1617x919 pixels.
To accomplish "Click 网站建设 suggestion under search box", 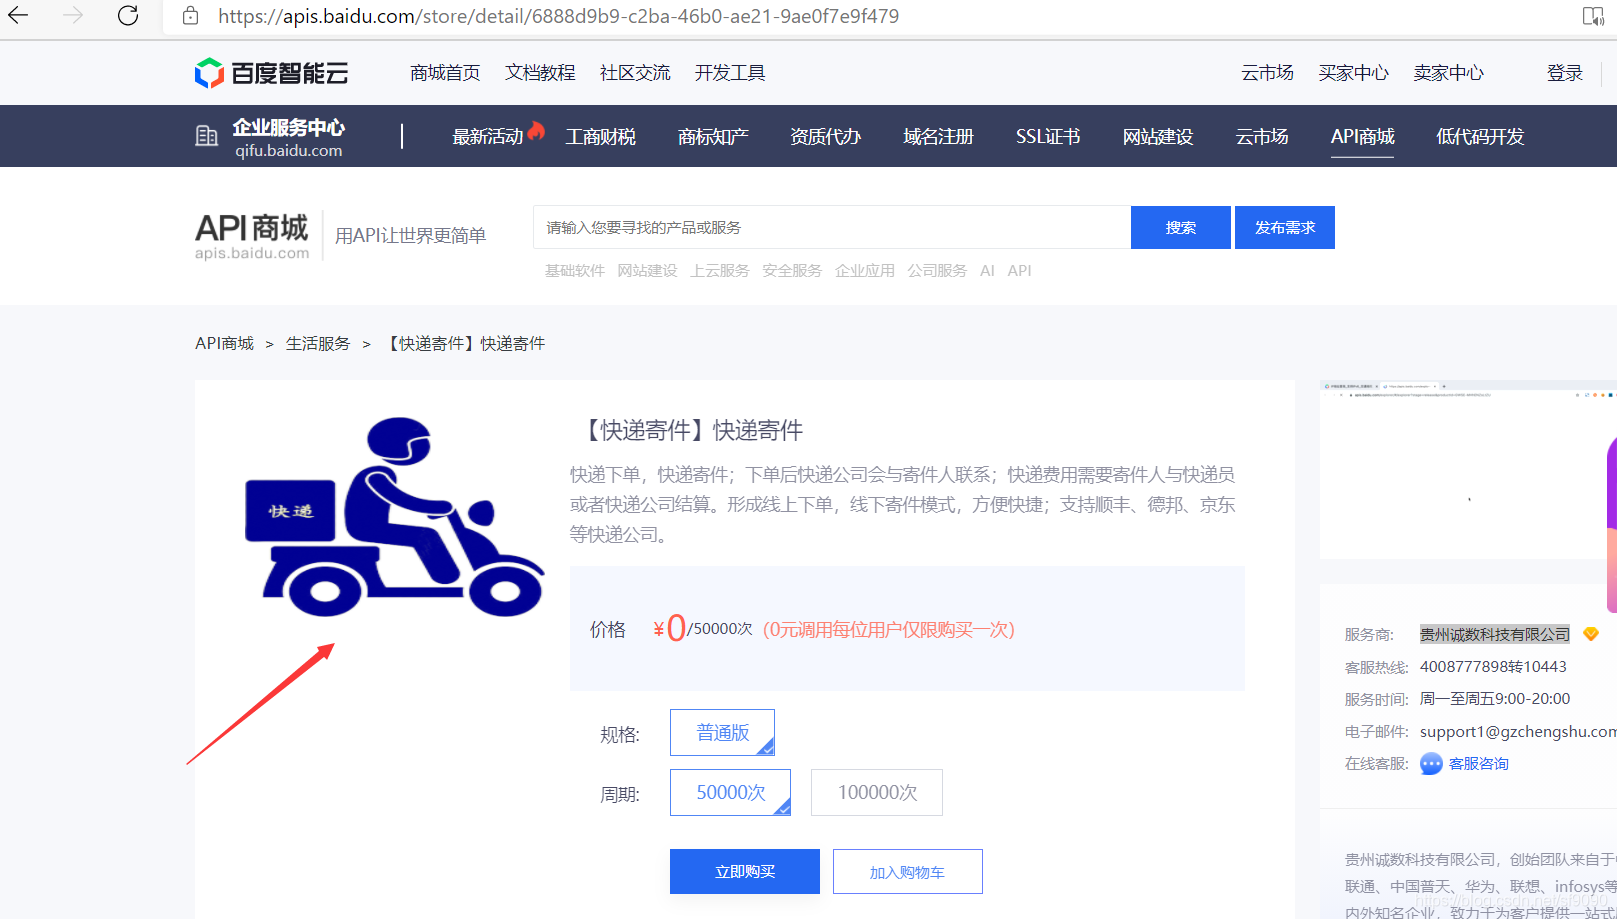I will click(x=647, y=271).
